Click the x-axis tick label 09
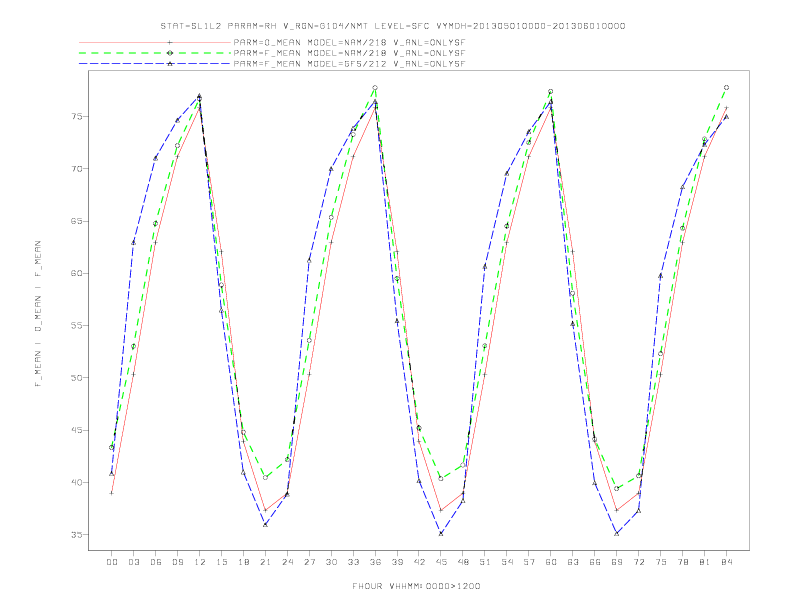The height and width of the screenshot is (612, 792). click(x=177, y=562)
